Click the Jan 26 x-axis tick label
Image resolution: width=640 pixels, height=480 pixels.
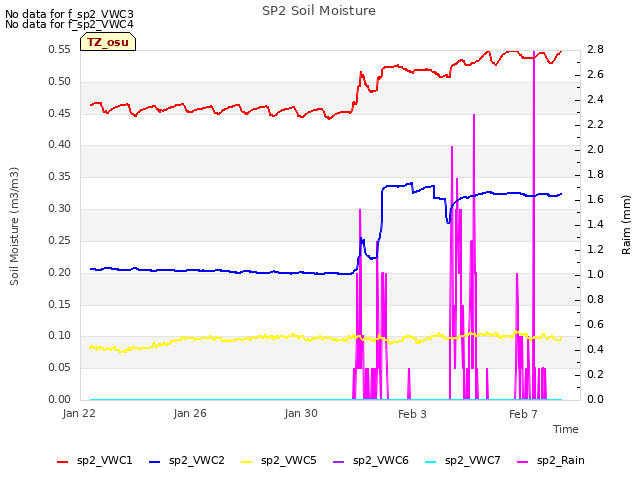tap(190, 413)
